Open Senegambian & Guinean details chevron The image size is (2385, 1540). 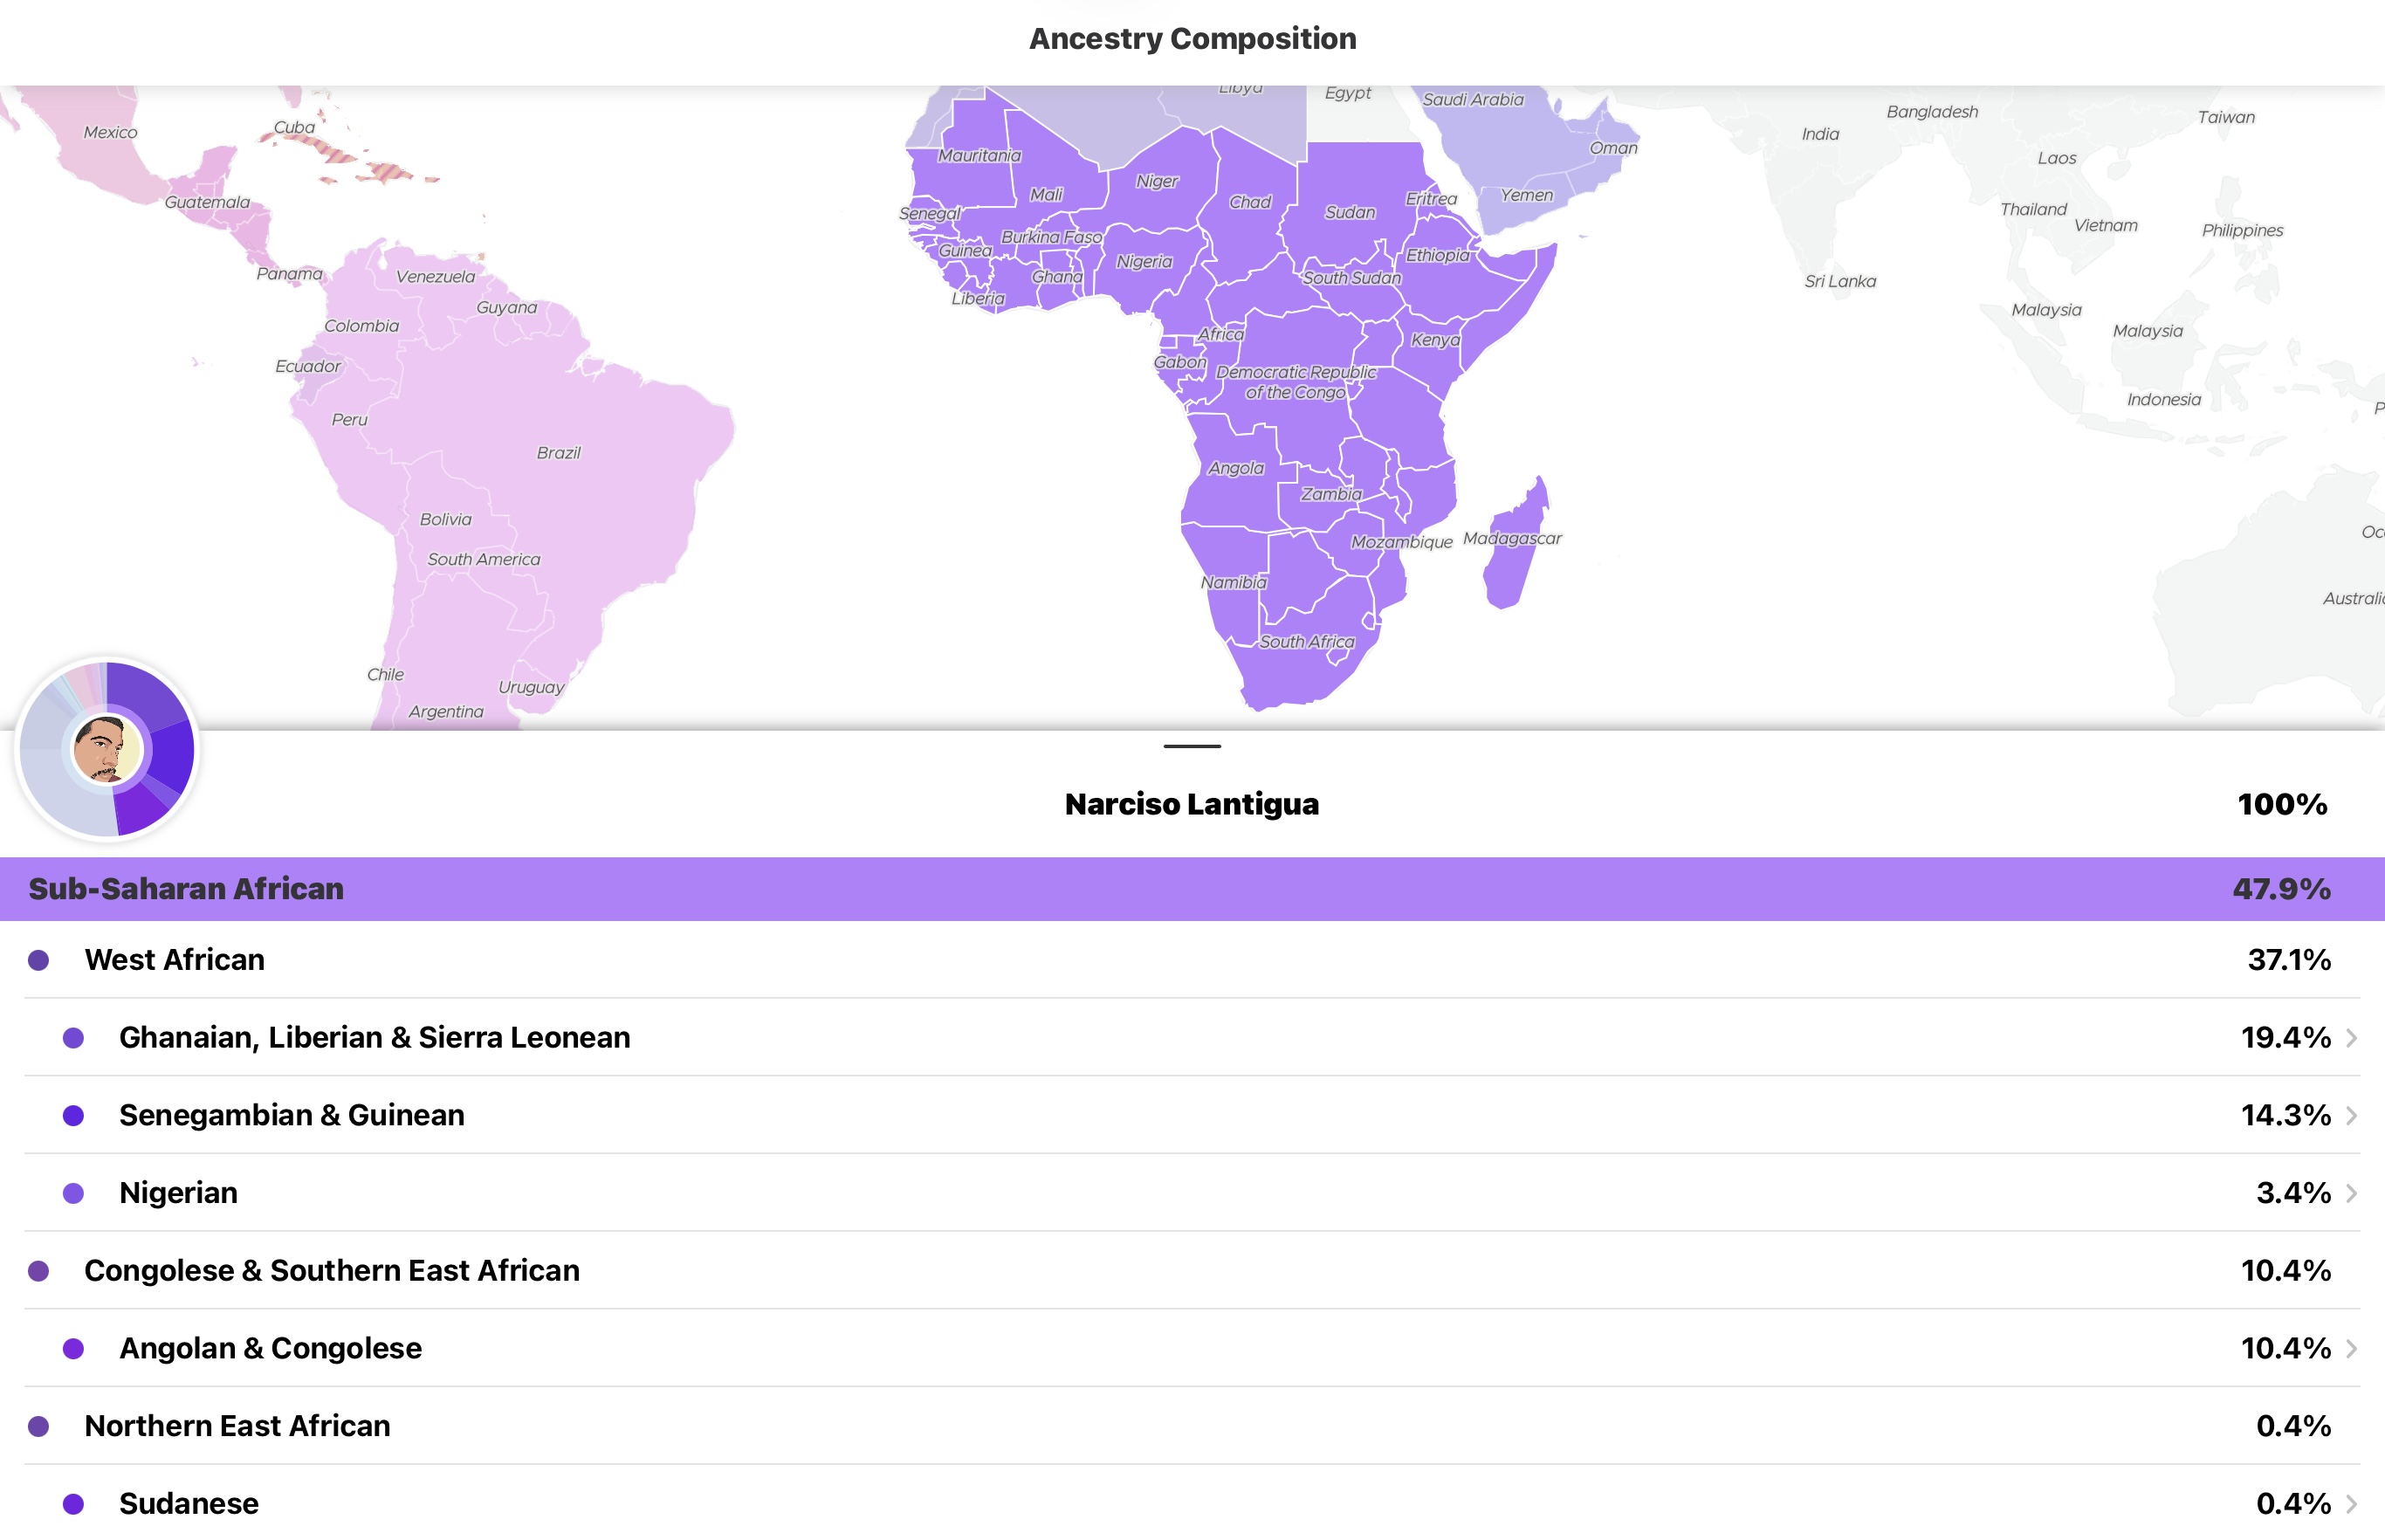tap(2351, 1115)
